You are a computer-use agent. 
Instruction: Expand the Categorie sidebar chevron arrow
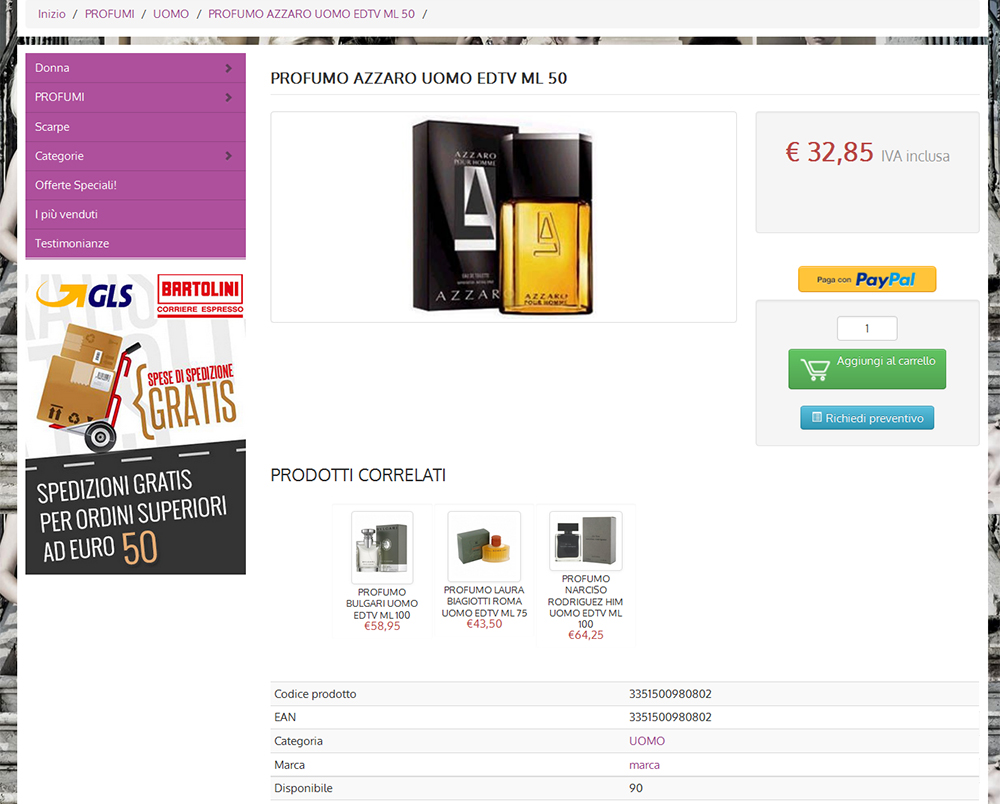coord(228,156)
